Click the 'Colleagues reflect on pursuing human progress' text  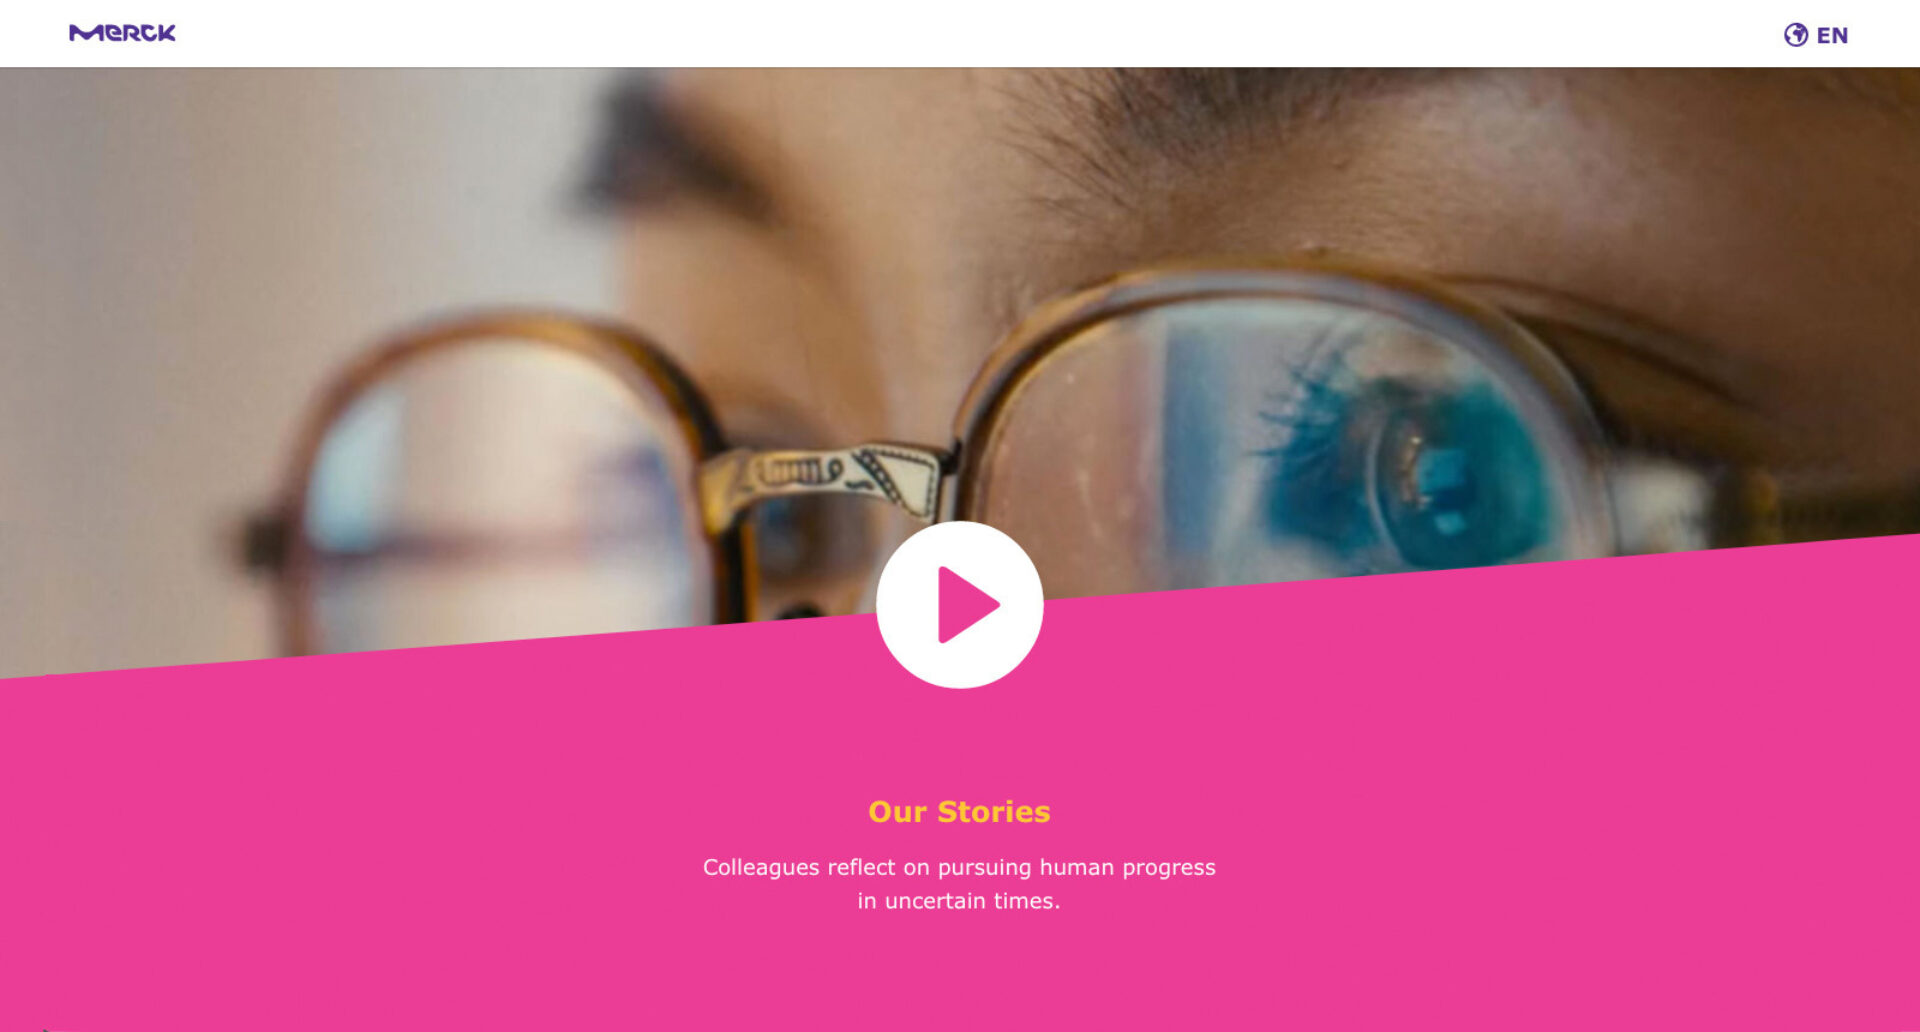959,867
